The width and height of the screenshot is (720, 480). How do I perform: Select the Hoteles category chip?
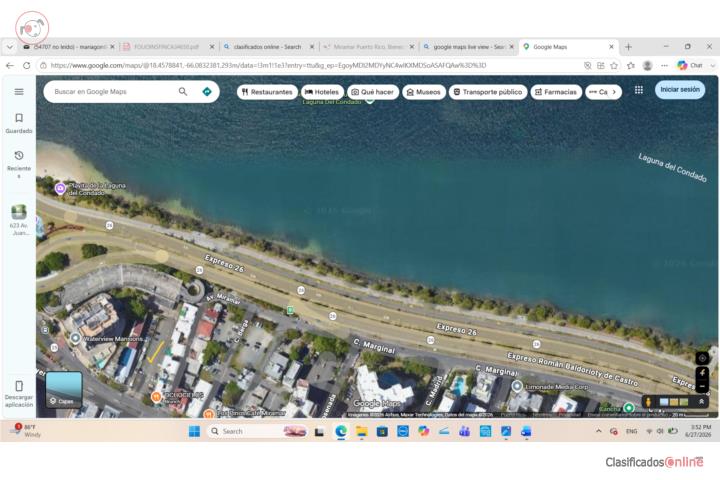click(x=322, y=92)
